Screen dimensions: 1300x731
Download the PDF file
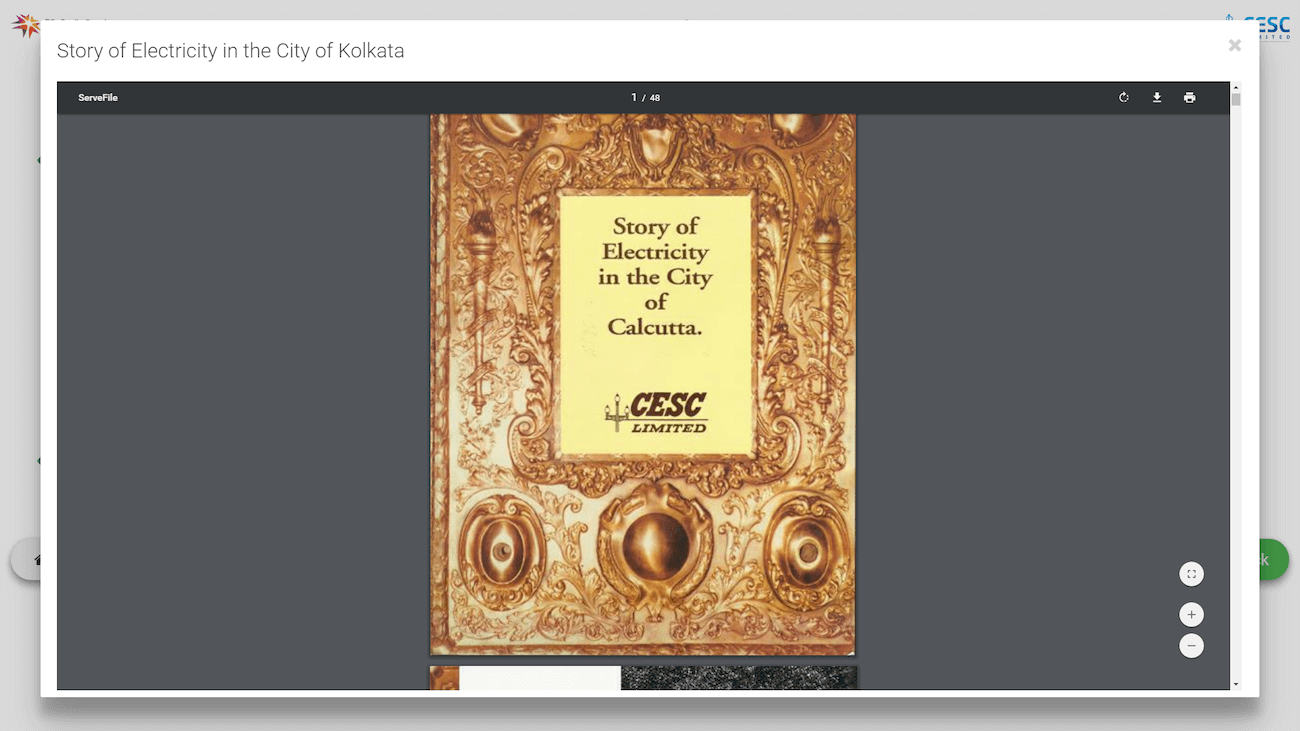(x=1157, y=98)
